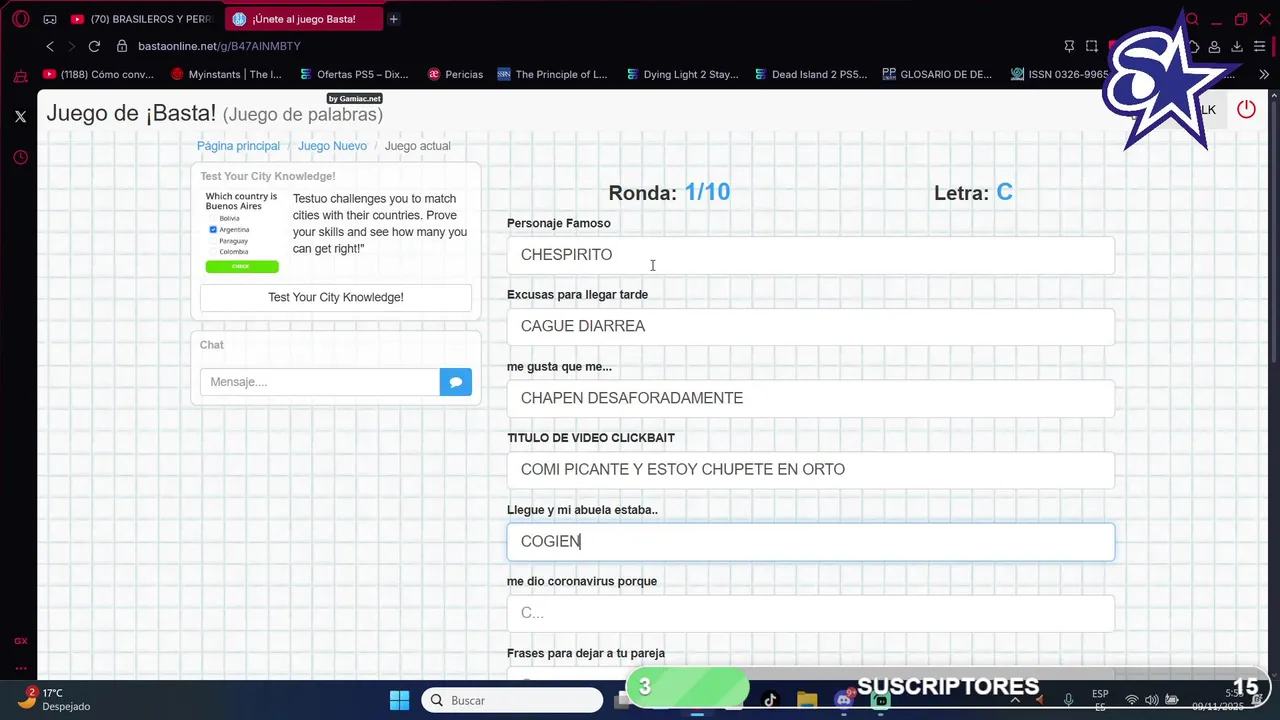Screen dimensions: 1280x720
Task: Click the by Gamiac.net badge
Action: (x=354, y=98)
